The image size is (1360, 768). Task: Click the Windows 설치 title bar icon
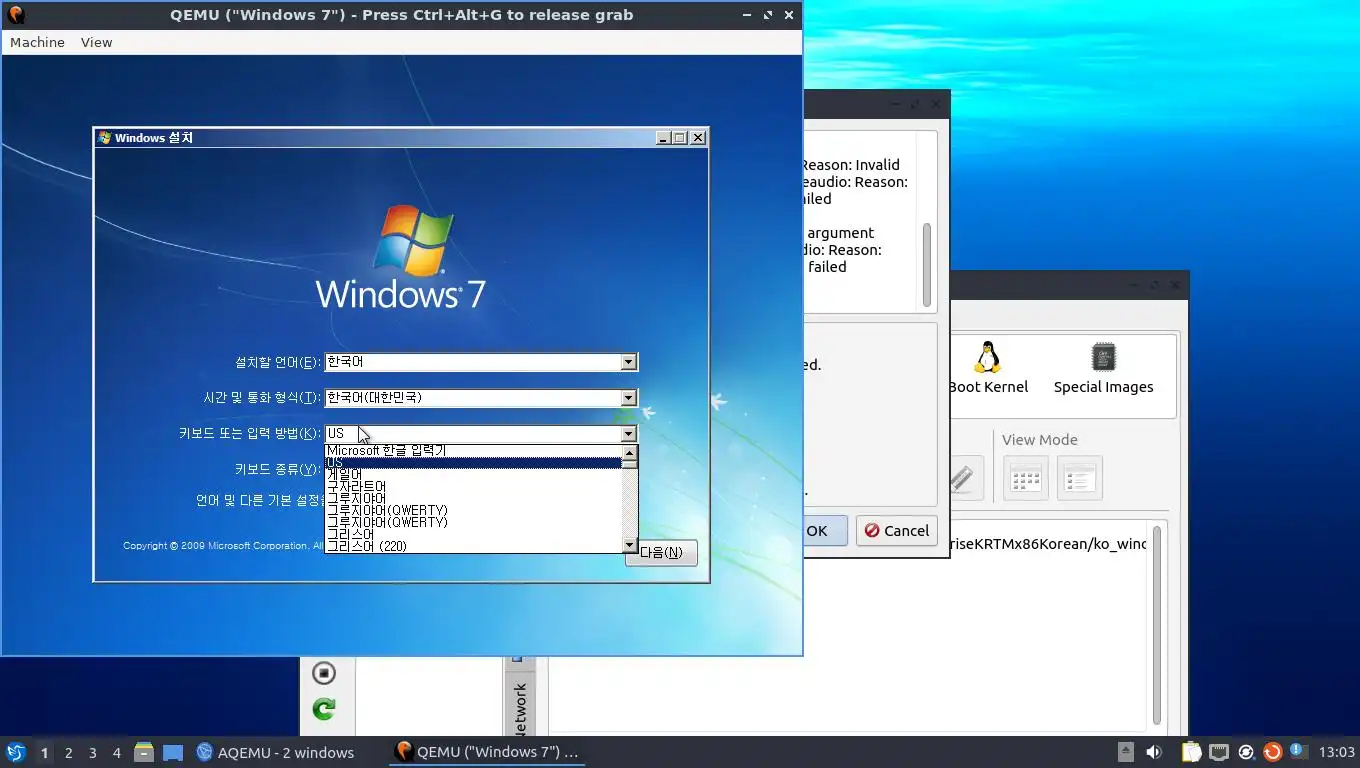coord(105,138)
